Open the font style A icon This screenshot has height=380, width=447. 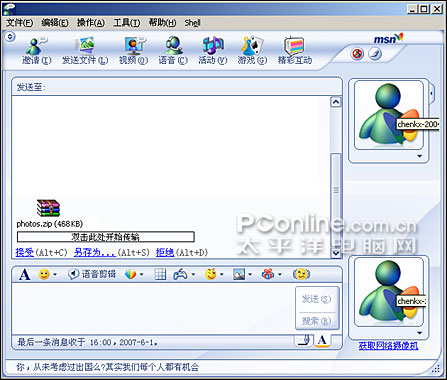tap(24, 275)
